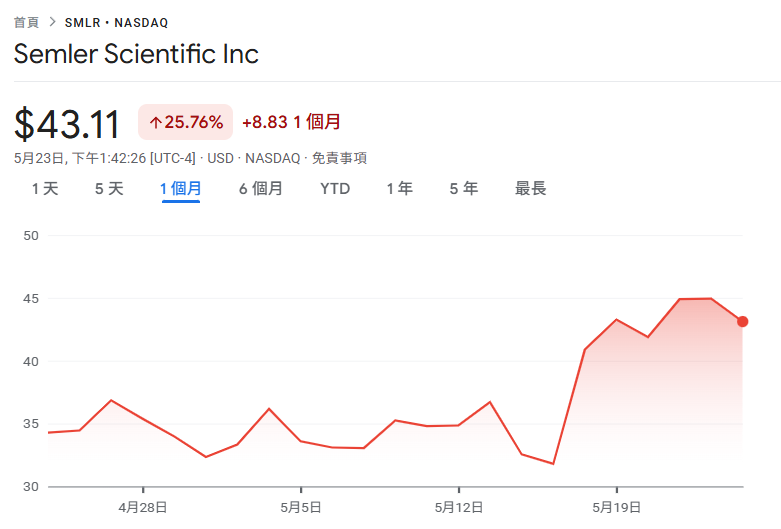
Task: Select the 1 年 range tab
Action: coord(399,188)
